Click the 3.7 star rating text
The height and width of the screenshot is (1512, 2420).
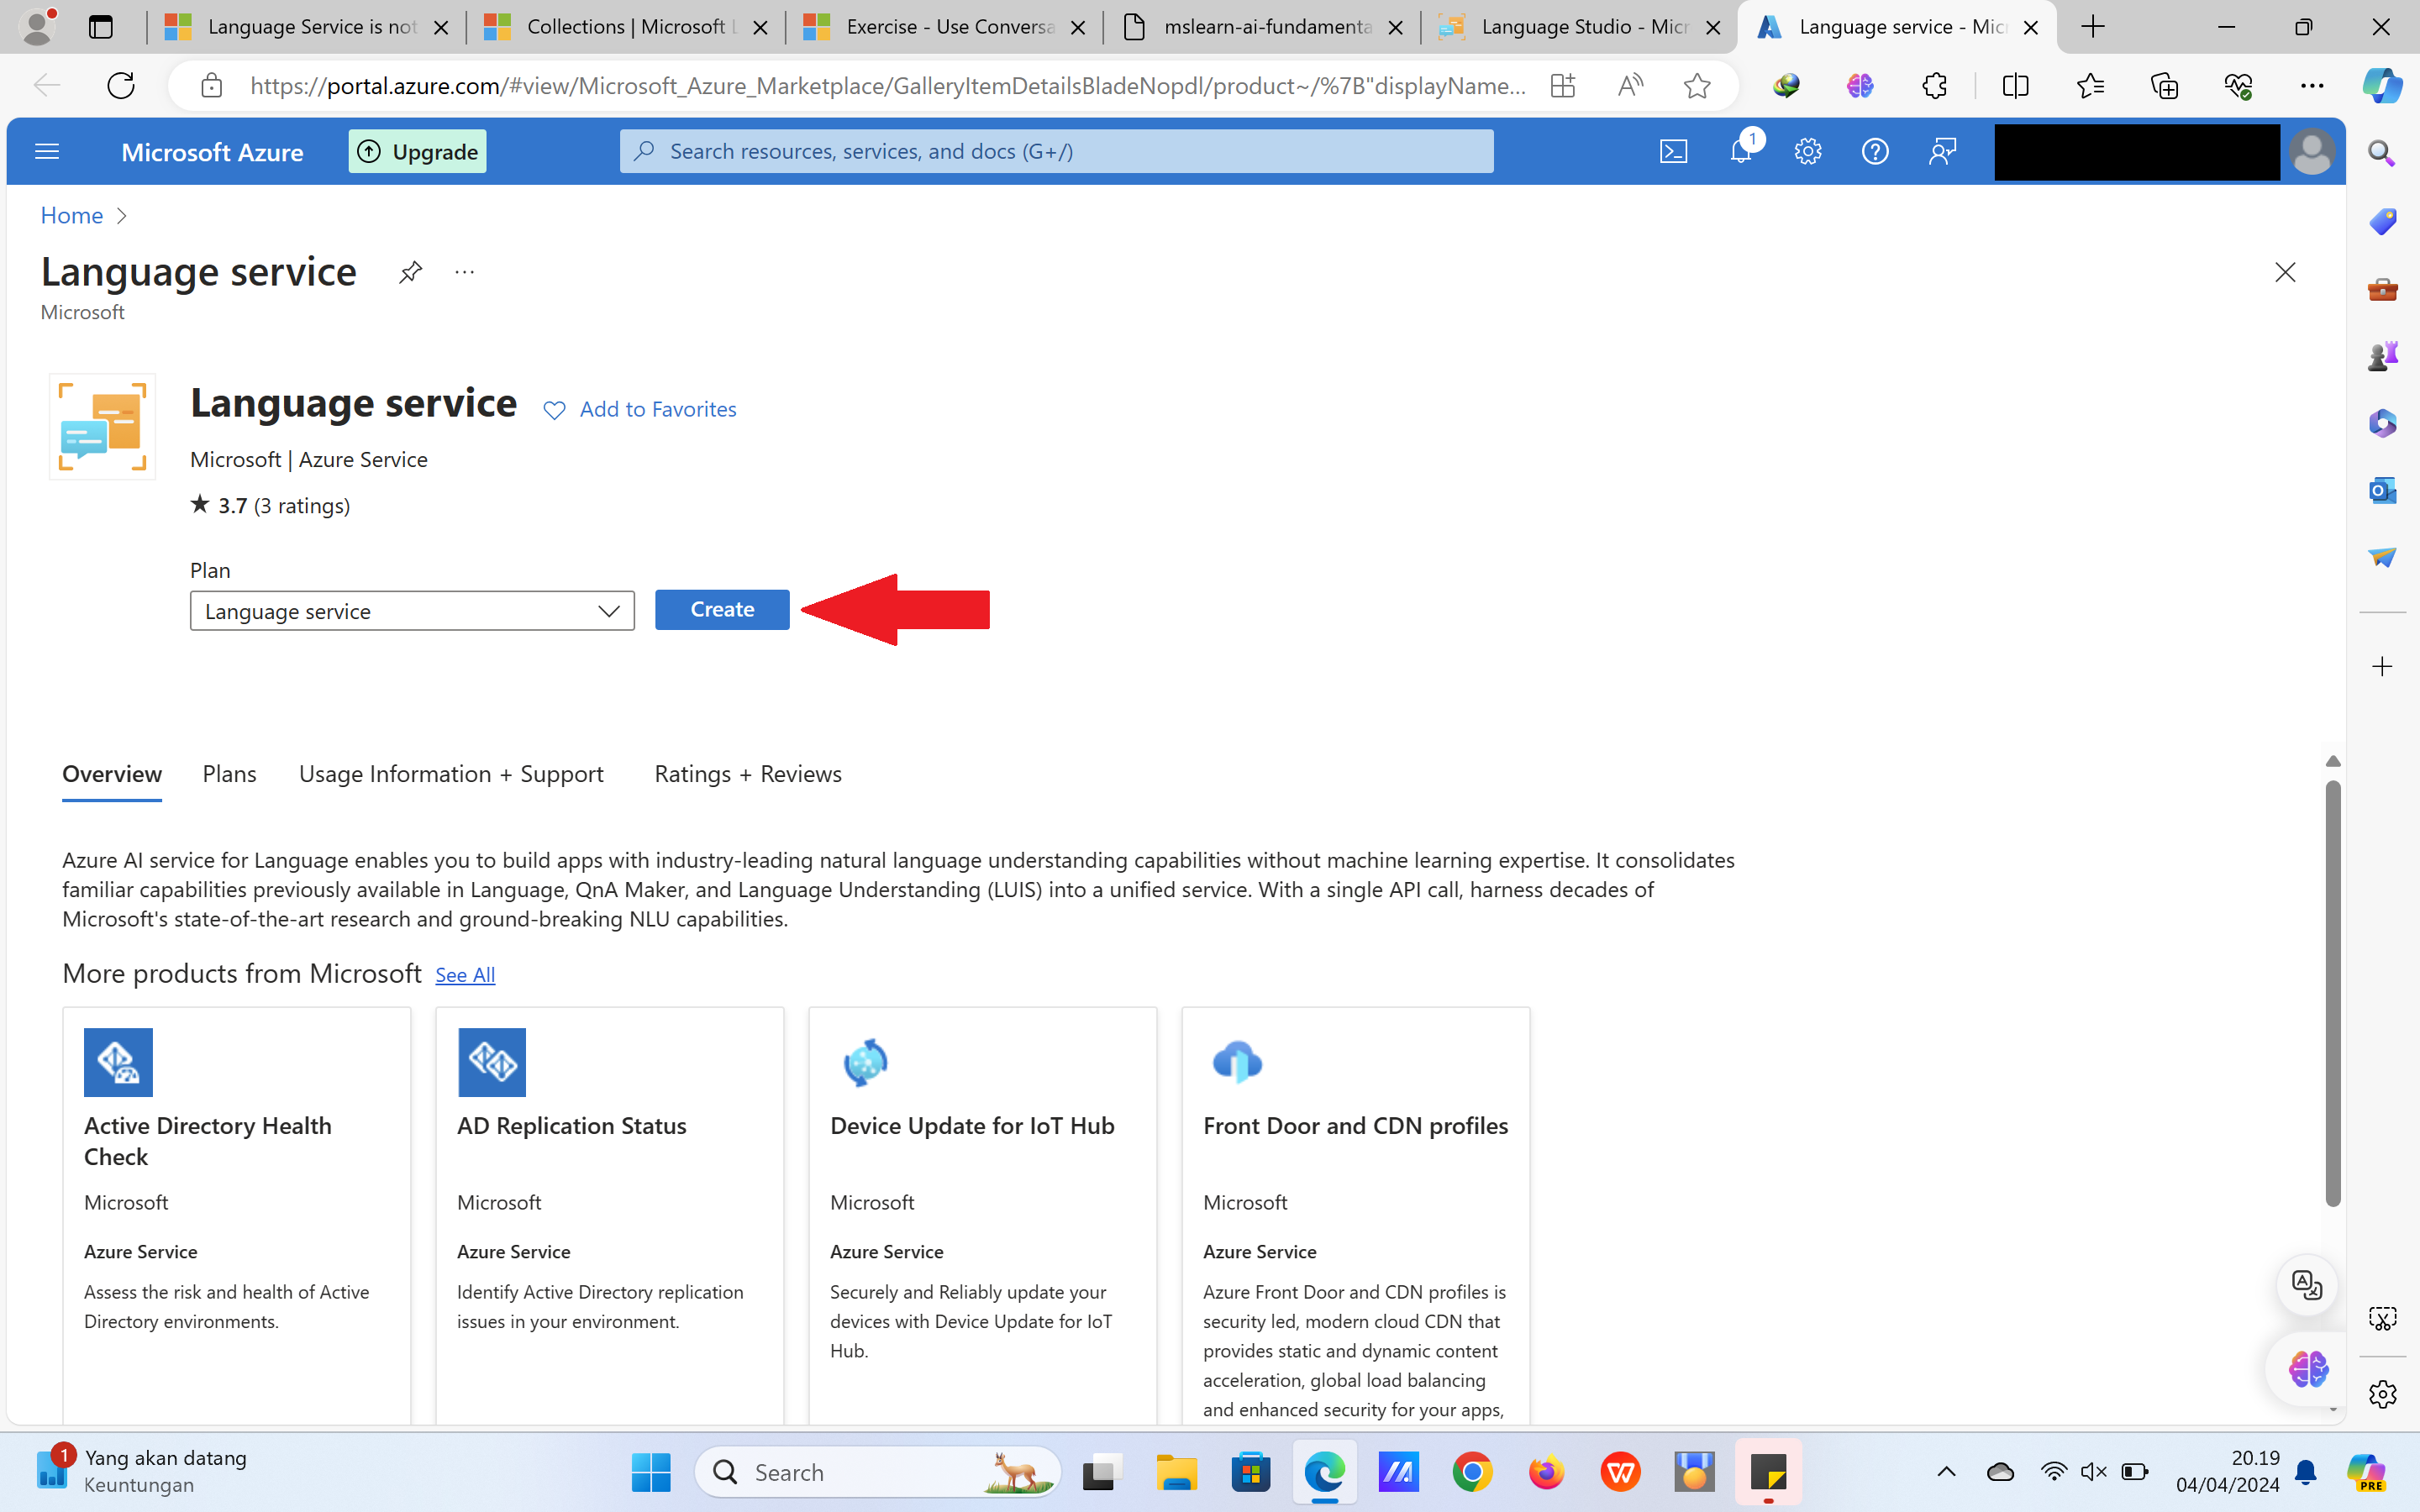(x=271, y=505)
